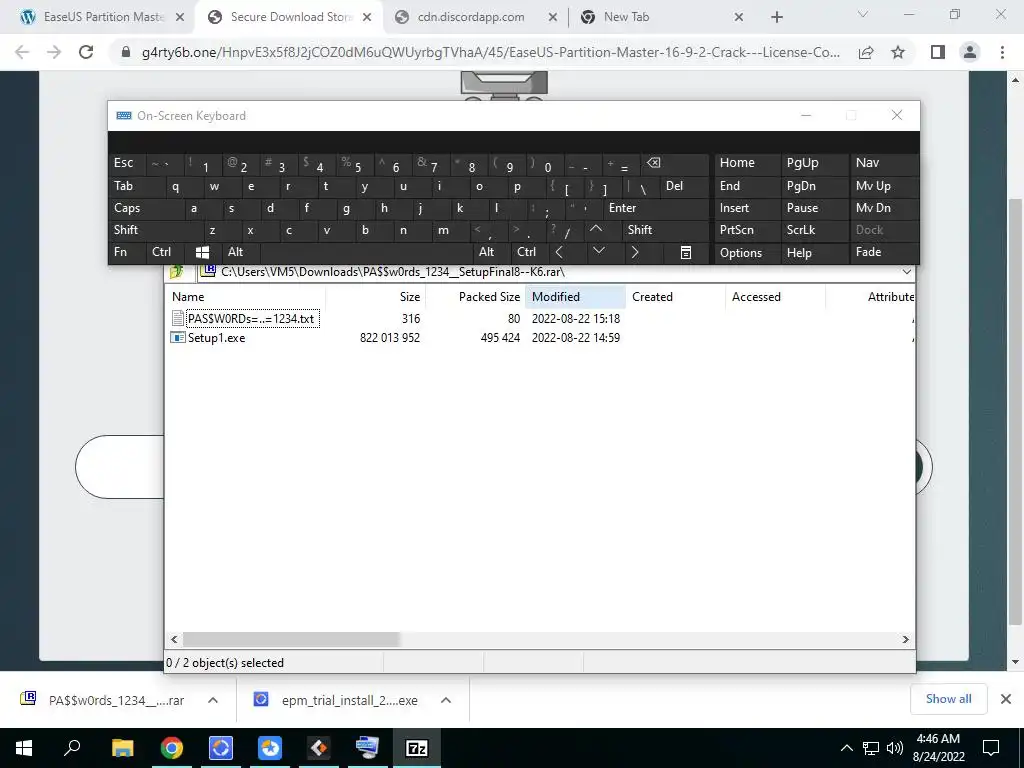Tap the Enter key on On-Screen Keyboard
This screenshot has width=1024, height=768.
click(656, 208)
